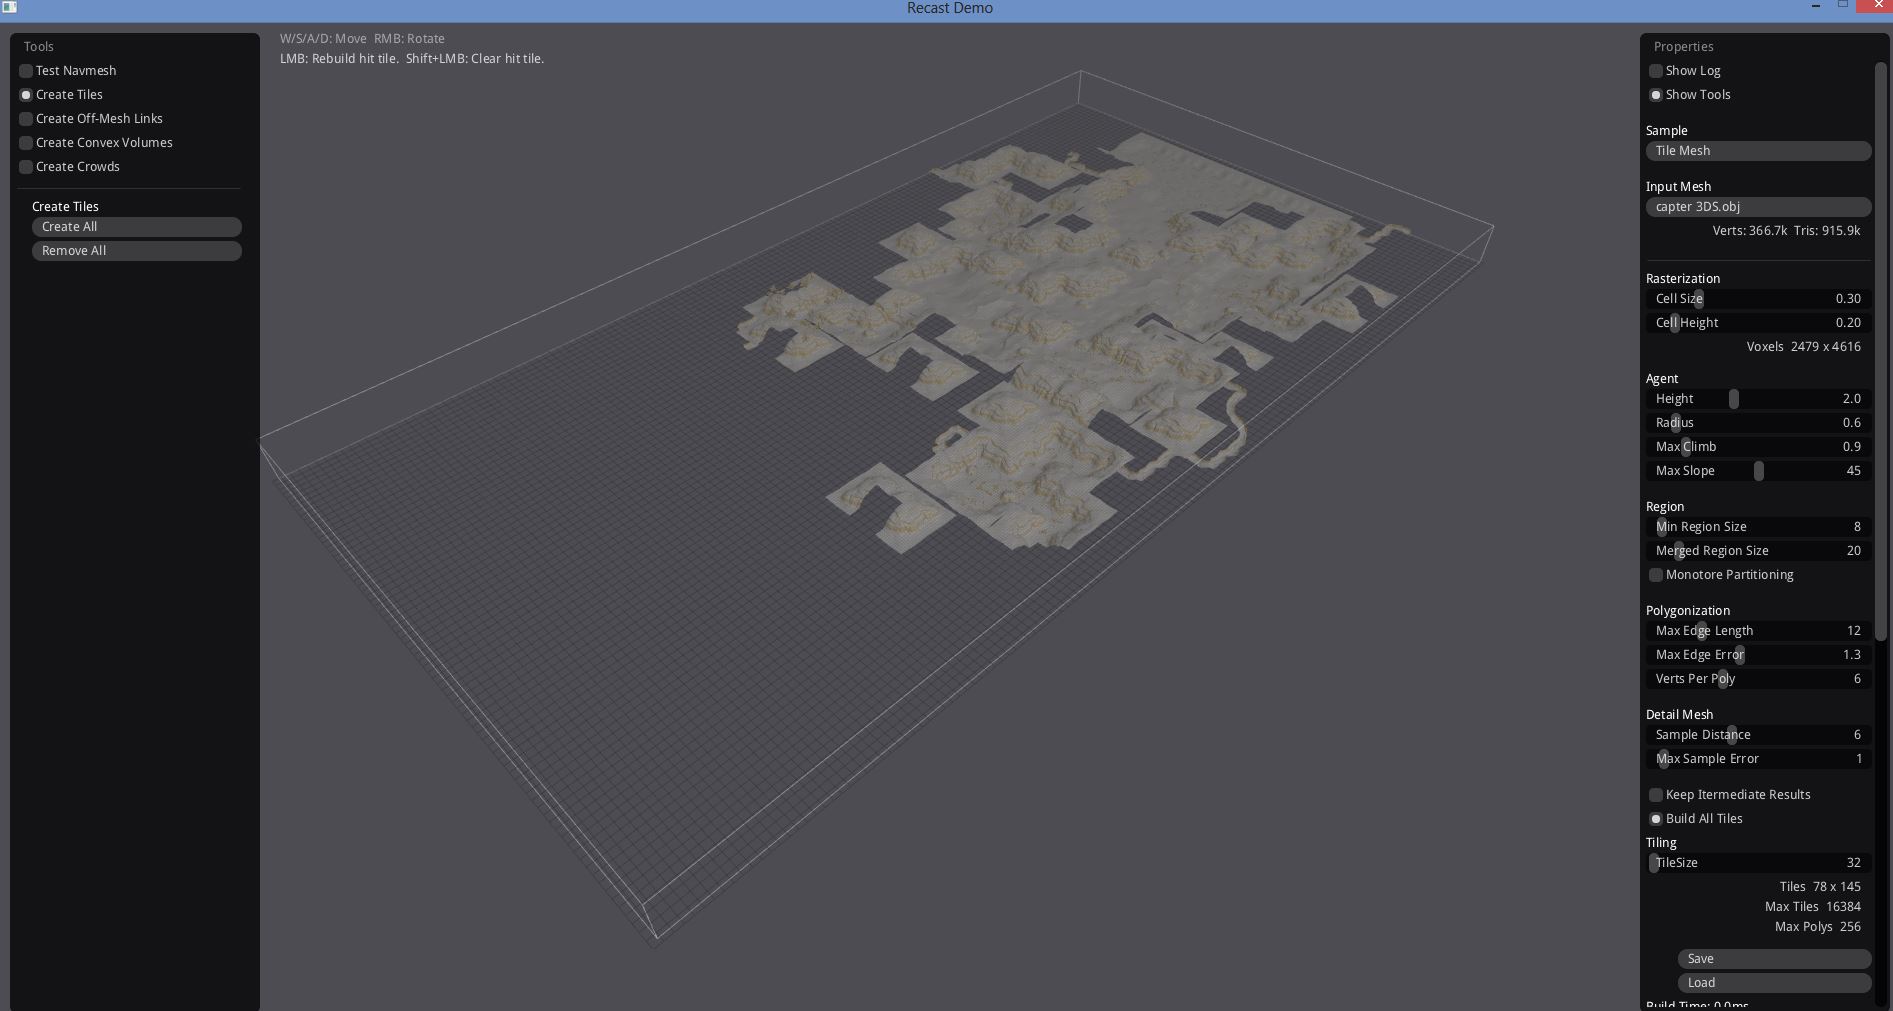
Task: Select the Test Navmesh tool
Action: click(27, 71)
